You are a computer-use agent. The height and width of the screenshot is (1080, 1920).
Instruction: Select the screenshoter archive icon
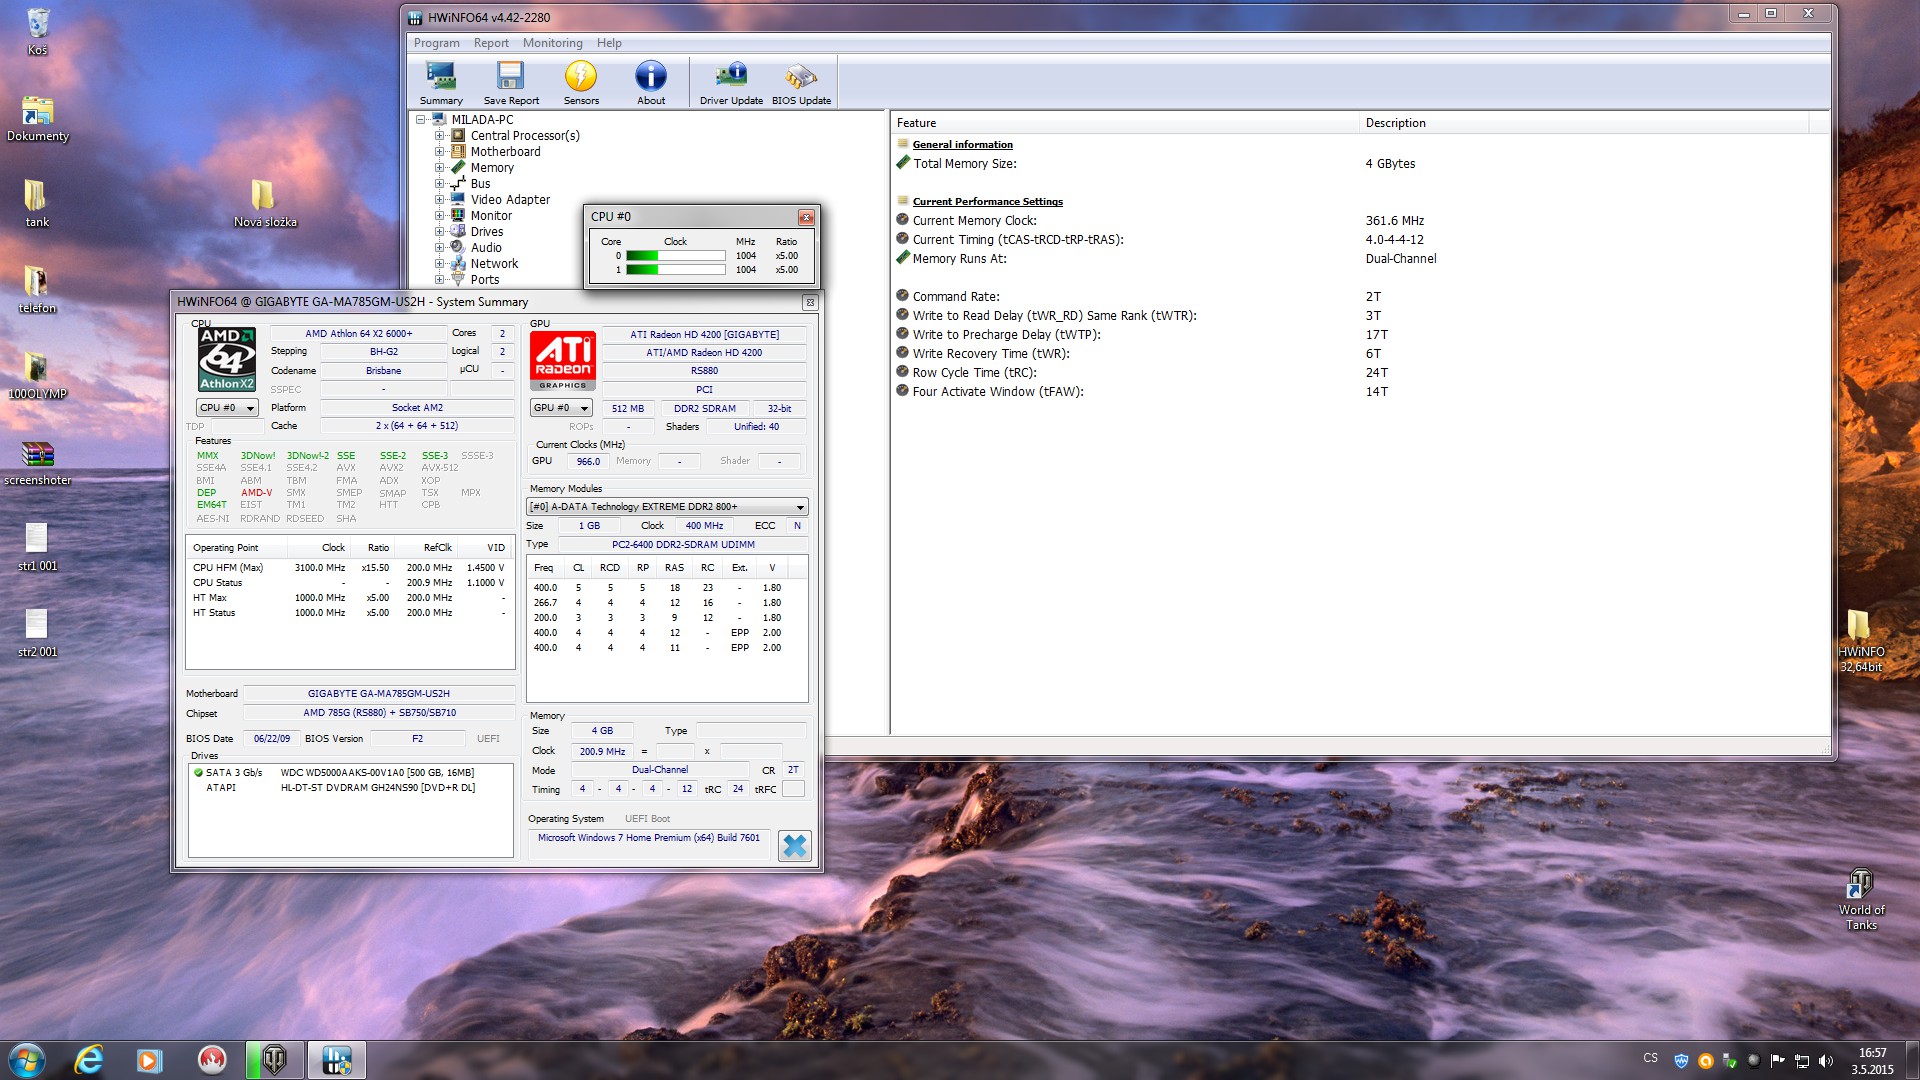(37, 462)
